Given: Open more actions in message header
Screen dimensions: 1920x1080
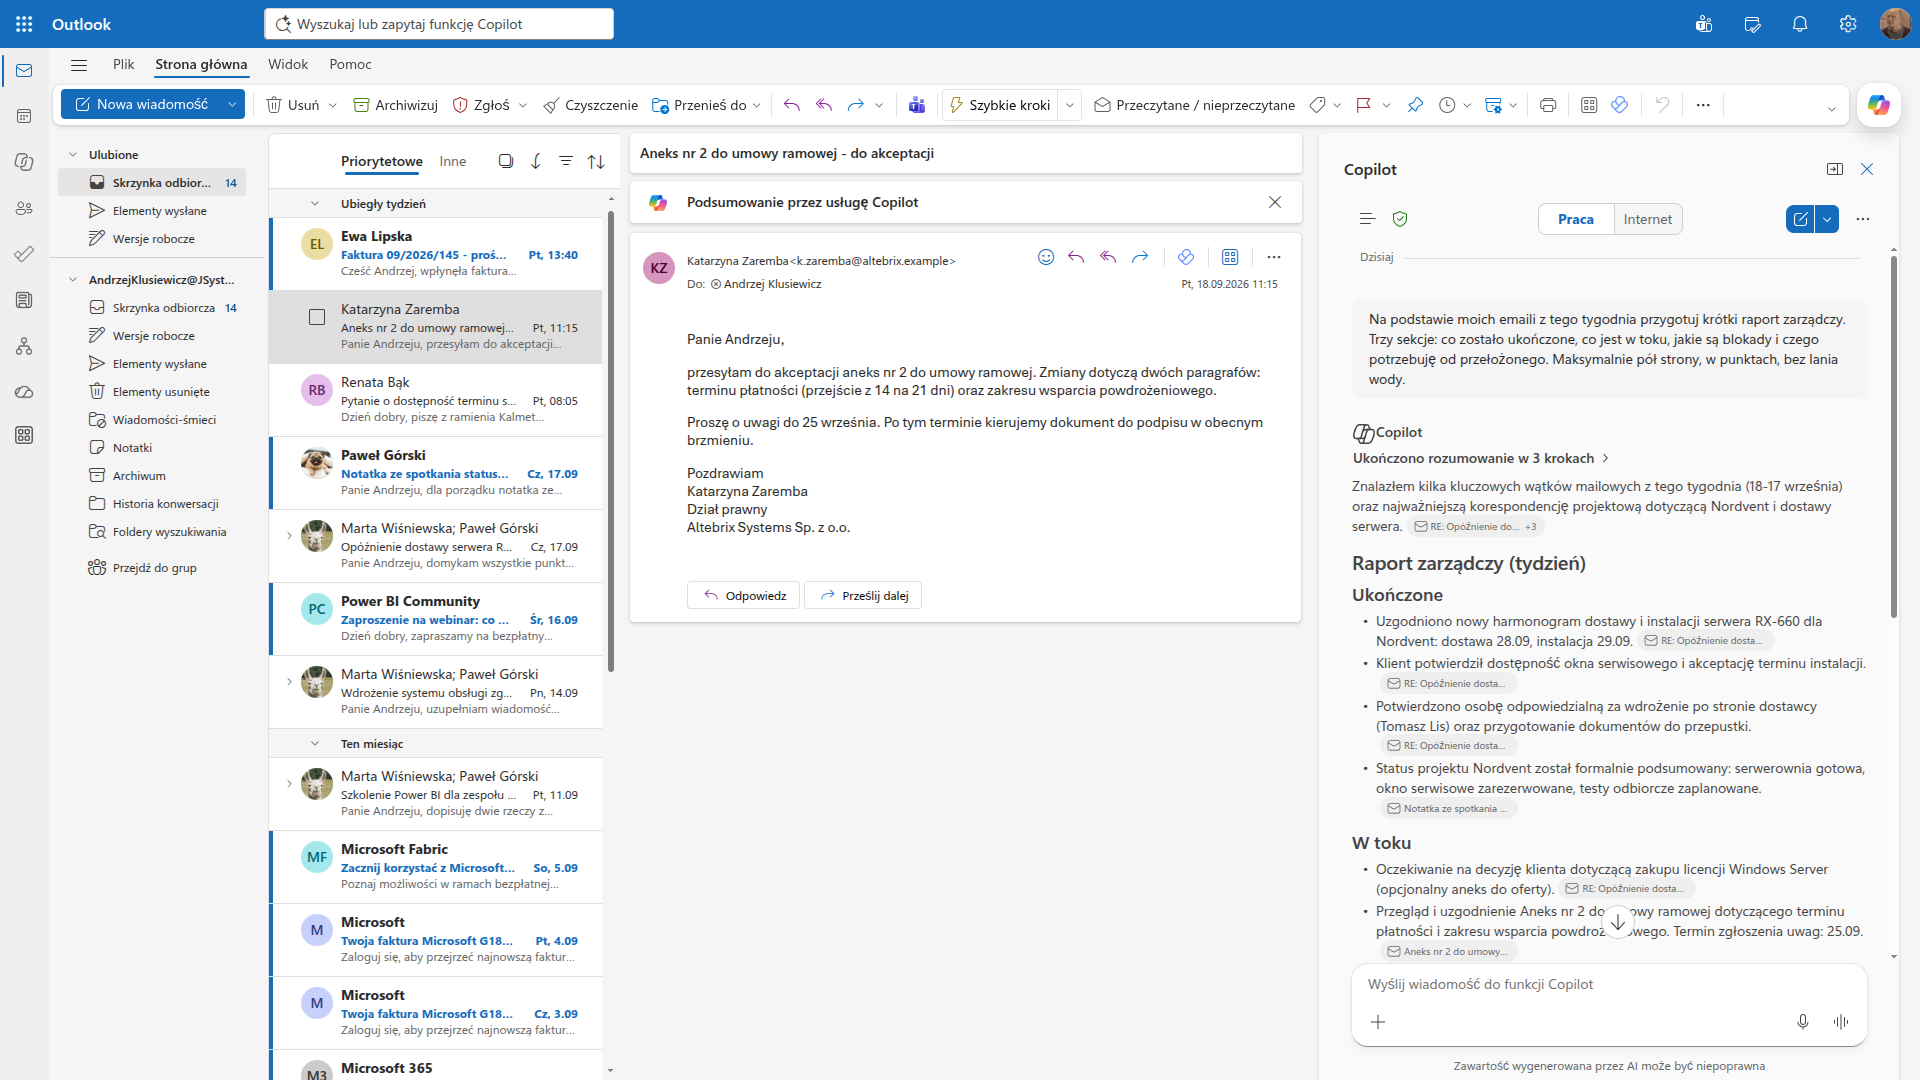Looking at the screenshot, I should [x=1274, y=257].
